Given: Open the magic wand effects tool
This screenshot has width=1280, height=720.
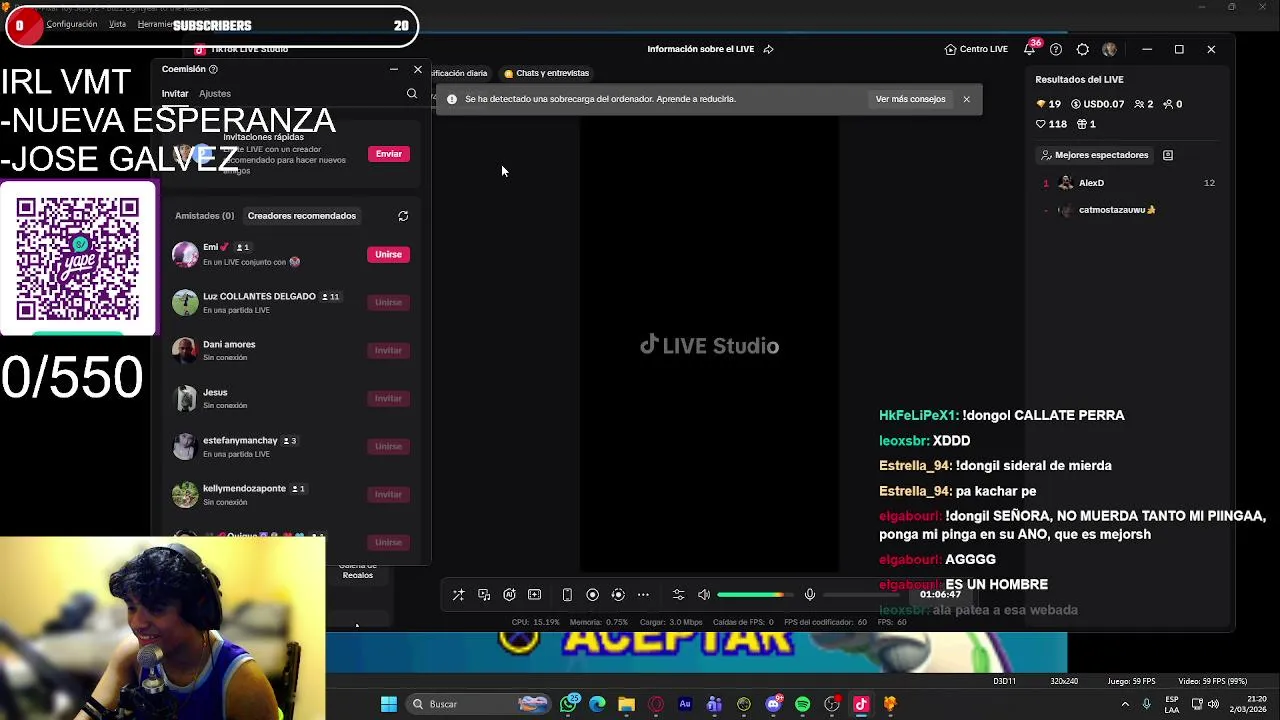Looking at the screenshot, I should (x=458, y=595).
